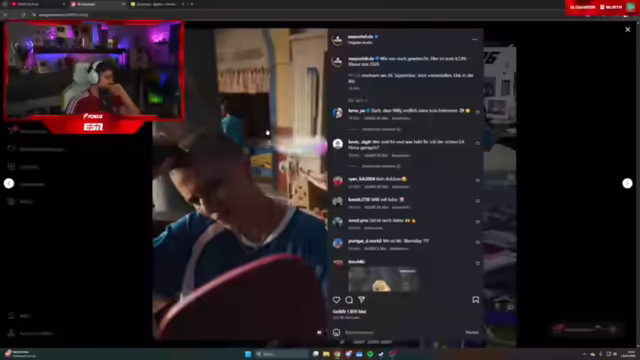Open Google Chrome from the taskbar
The image size is (640, 360).
(337, 354)
